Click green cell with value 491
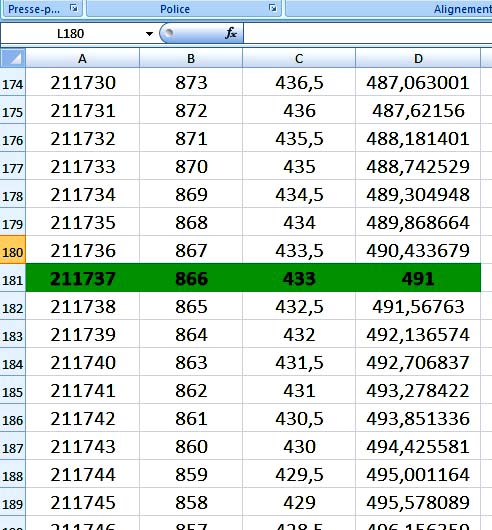Screen dimensions: 492x530 (418, 278)
